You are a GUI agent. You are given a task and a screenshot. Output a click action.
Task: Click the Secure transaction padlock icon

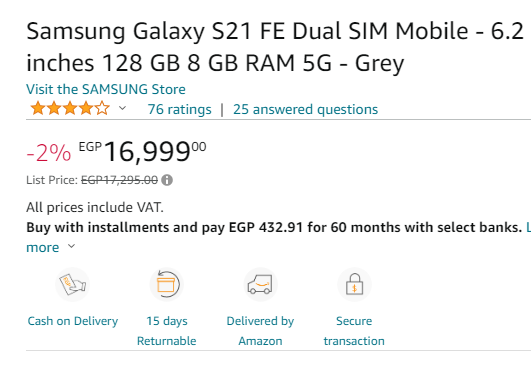tap(354, 285)
